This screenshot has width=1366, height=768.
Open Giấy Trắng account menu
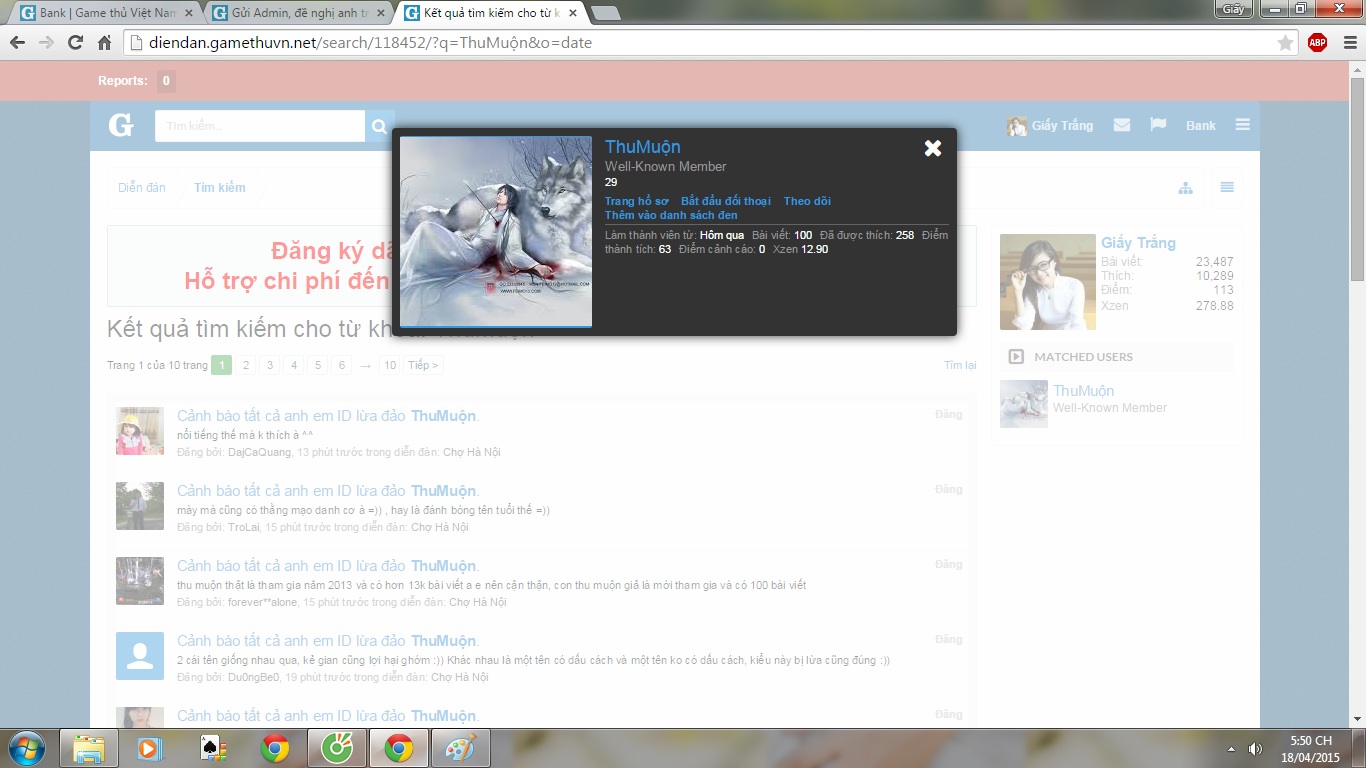1050,125
